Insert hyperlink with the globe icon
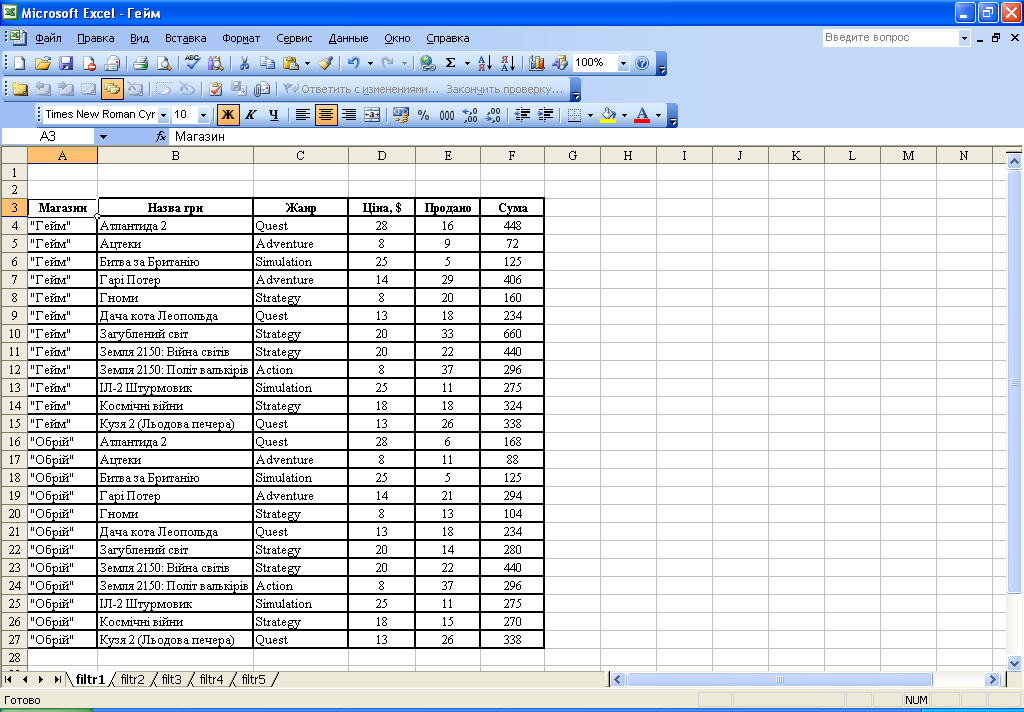The image size is (1024, 712). 428,63
